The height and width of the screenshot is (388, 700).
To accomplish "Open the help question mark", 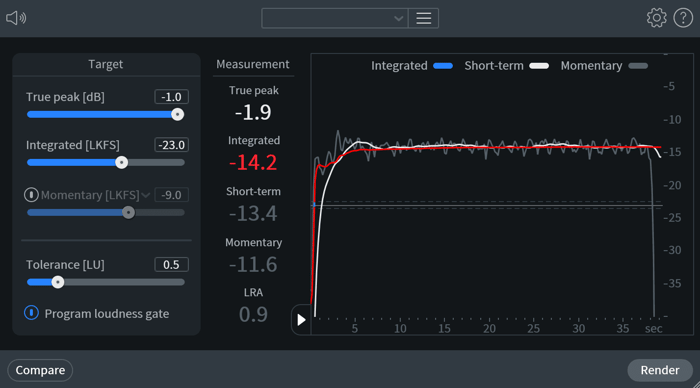I will point(683,18).
